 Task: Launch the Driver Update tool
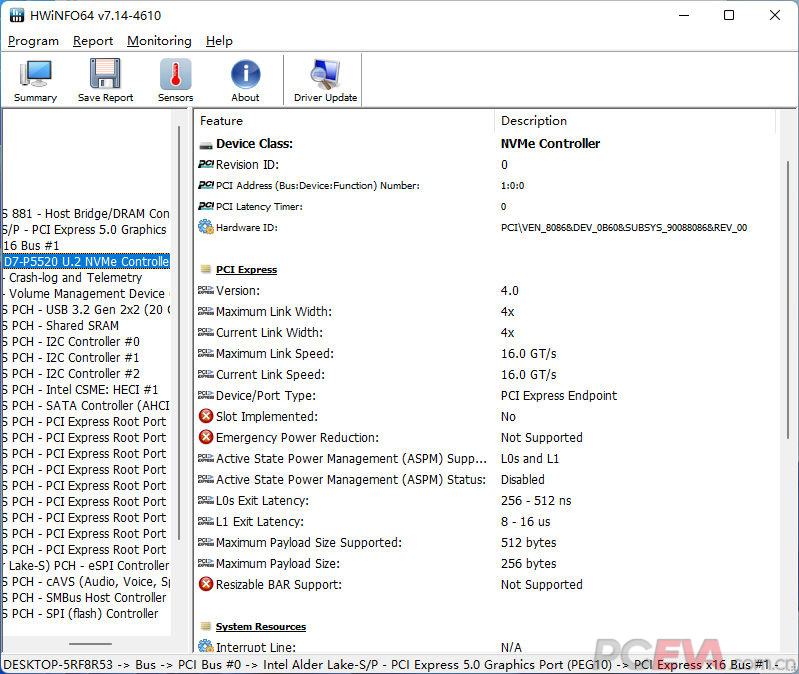coord(325,80)
